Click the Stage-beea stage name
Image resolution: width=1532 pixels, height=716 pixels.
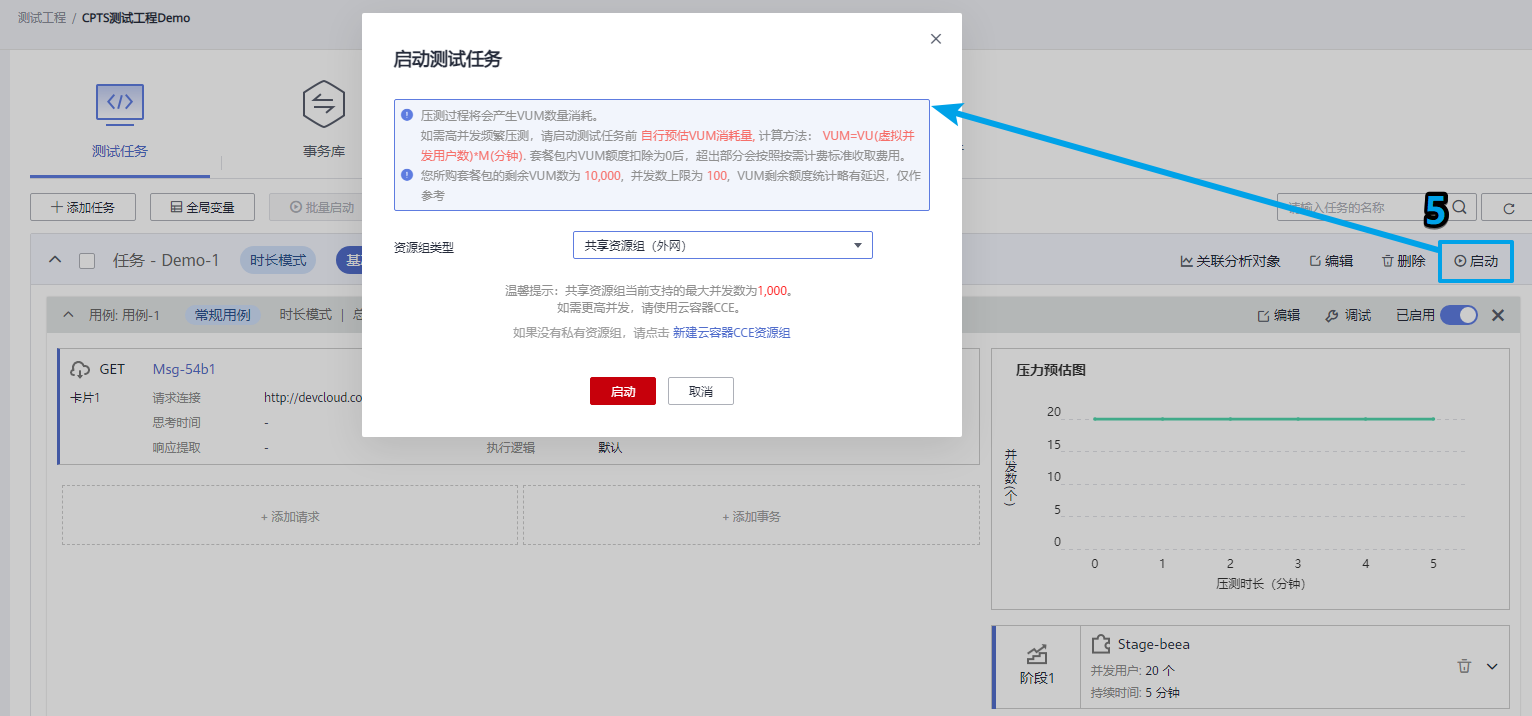1154,644
